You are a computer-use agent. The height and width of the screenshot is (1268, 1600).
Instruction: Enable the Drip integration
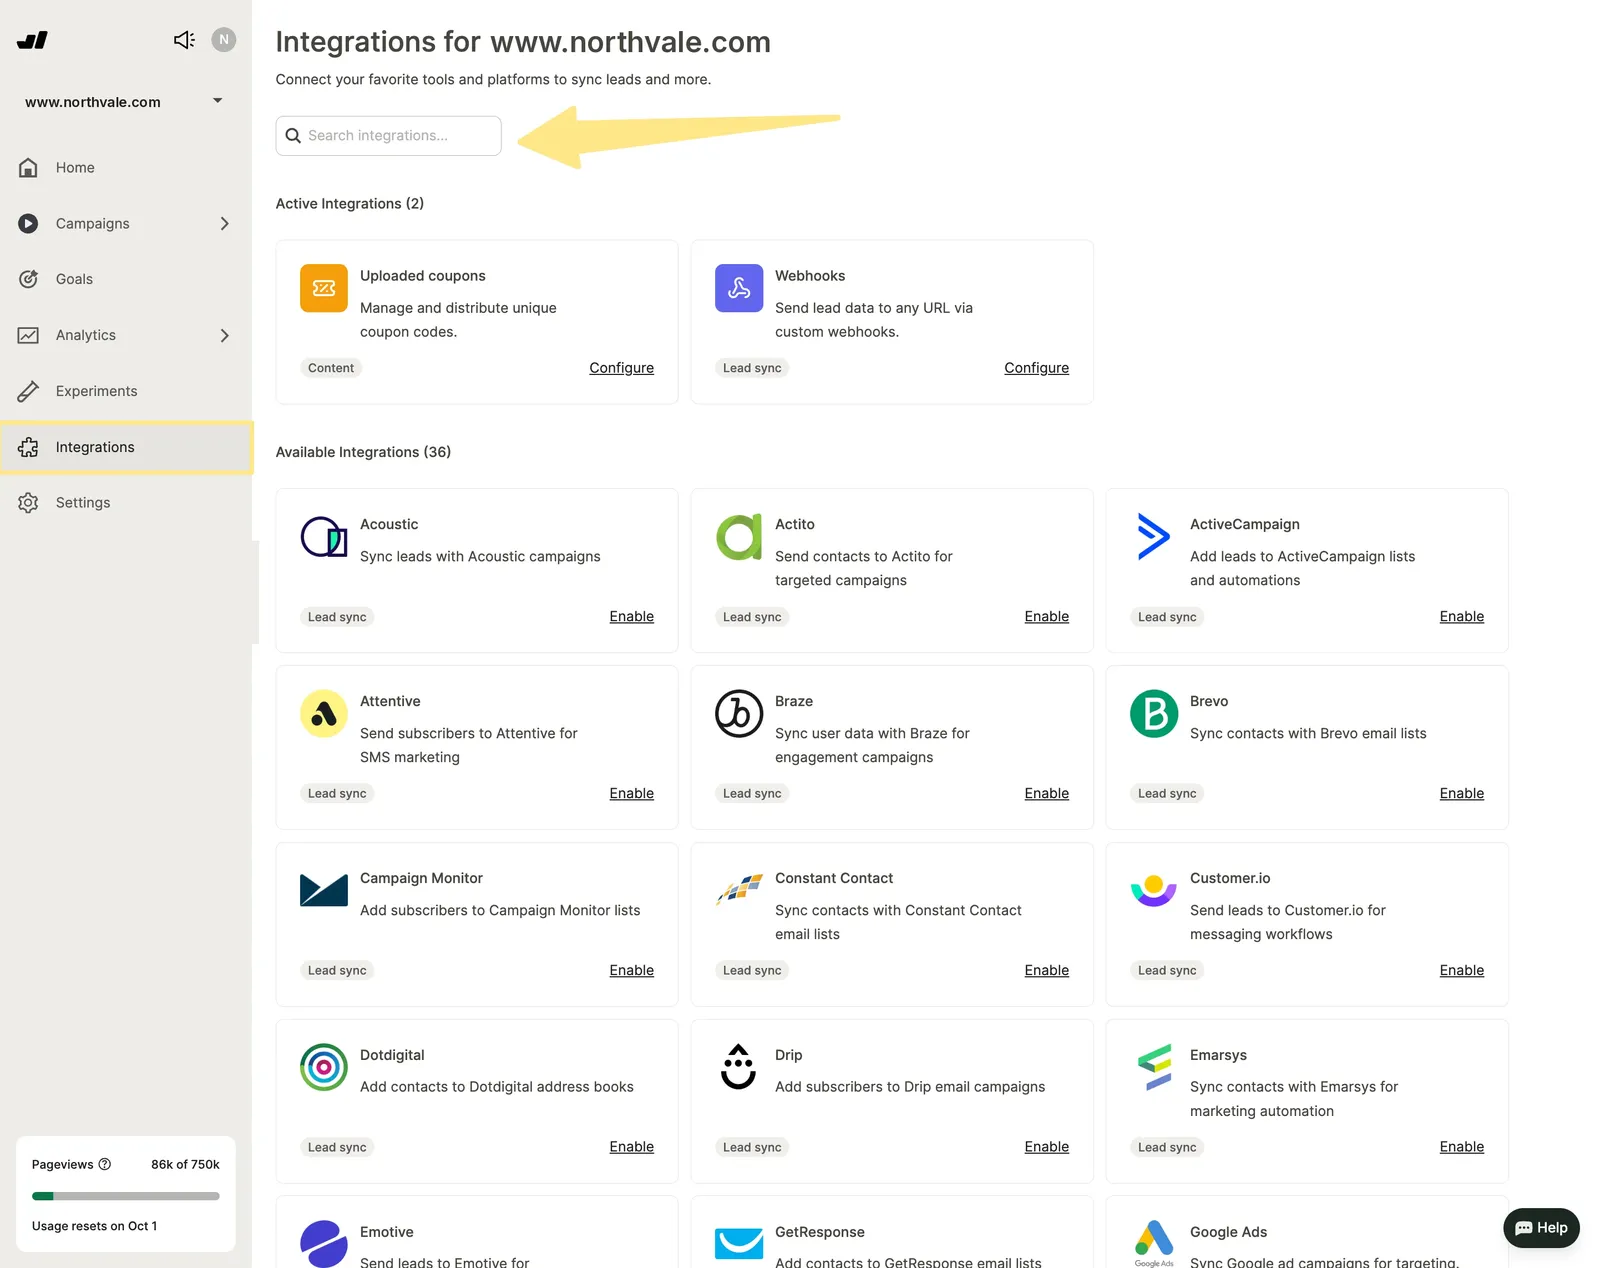pos(1046,1147)
